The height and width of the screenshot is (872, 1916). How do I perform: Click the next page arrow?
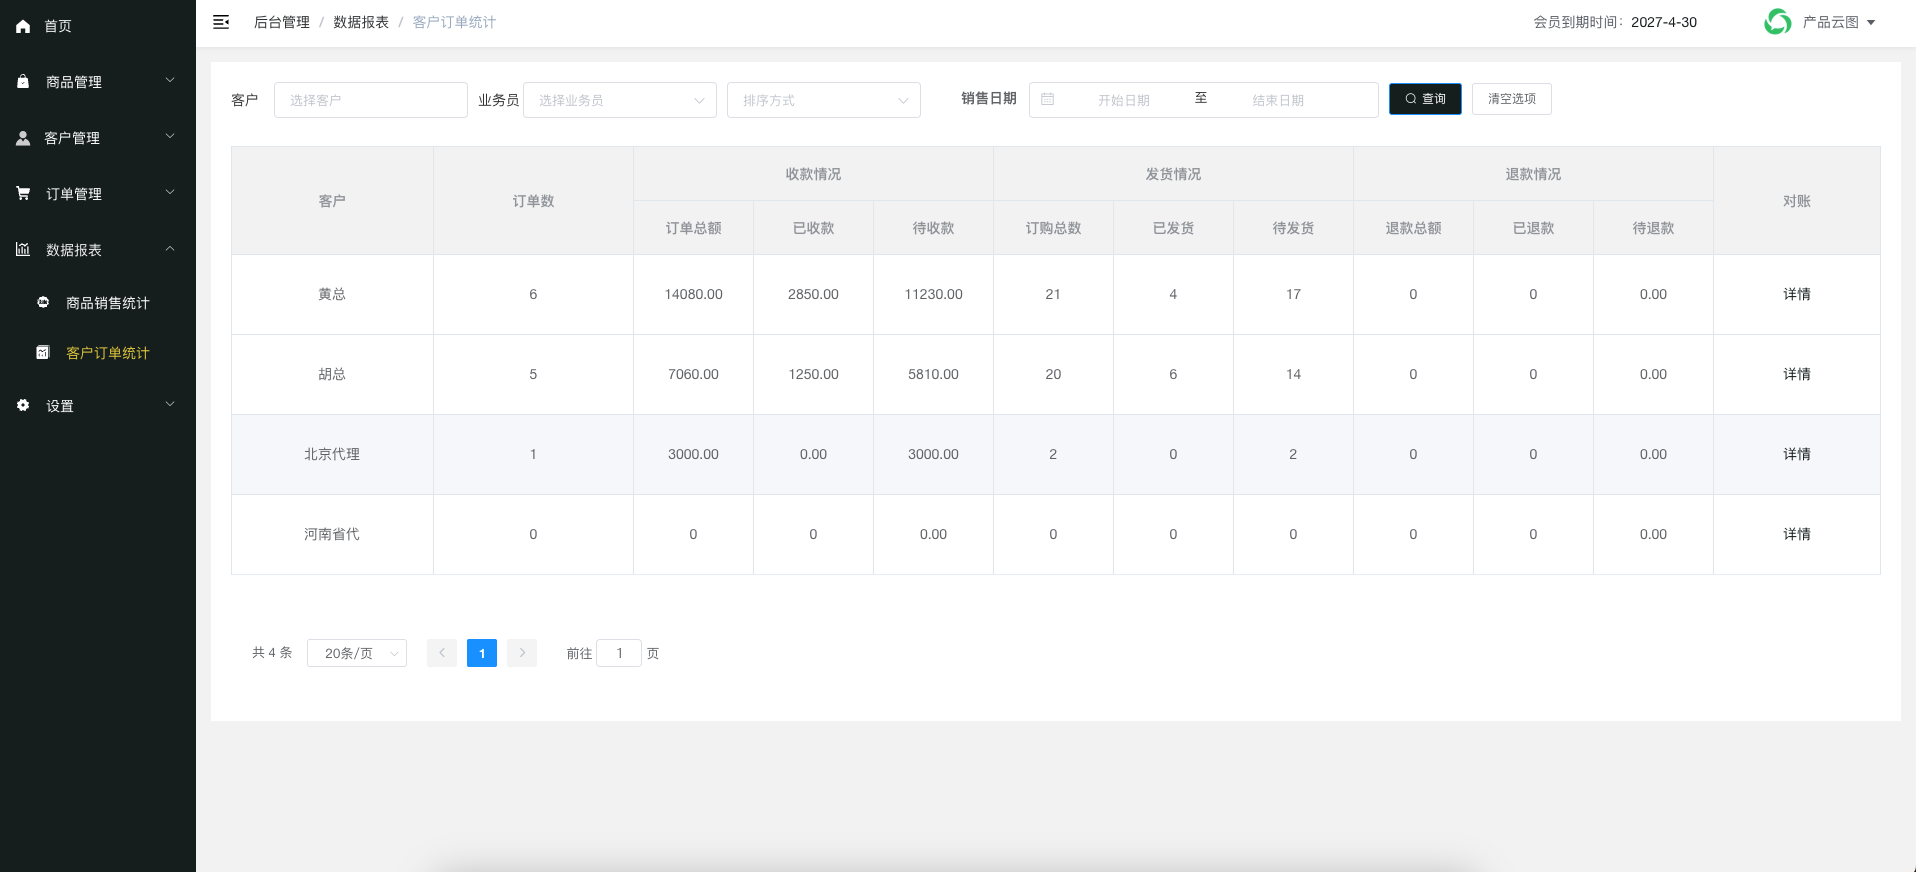[x=522, y=653]
